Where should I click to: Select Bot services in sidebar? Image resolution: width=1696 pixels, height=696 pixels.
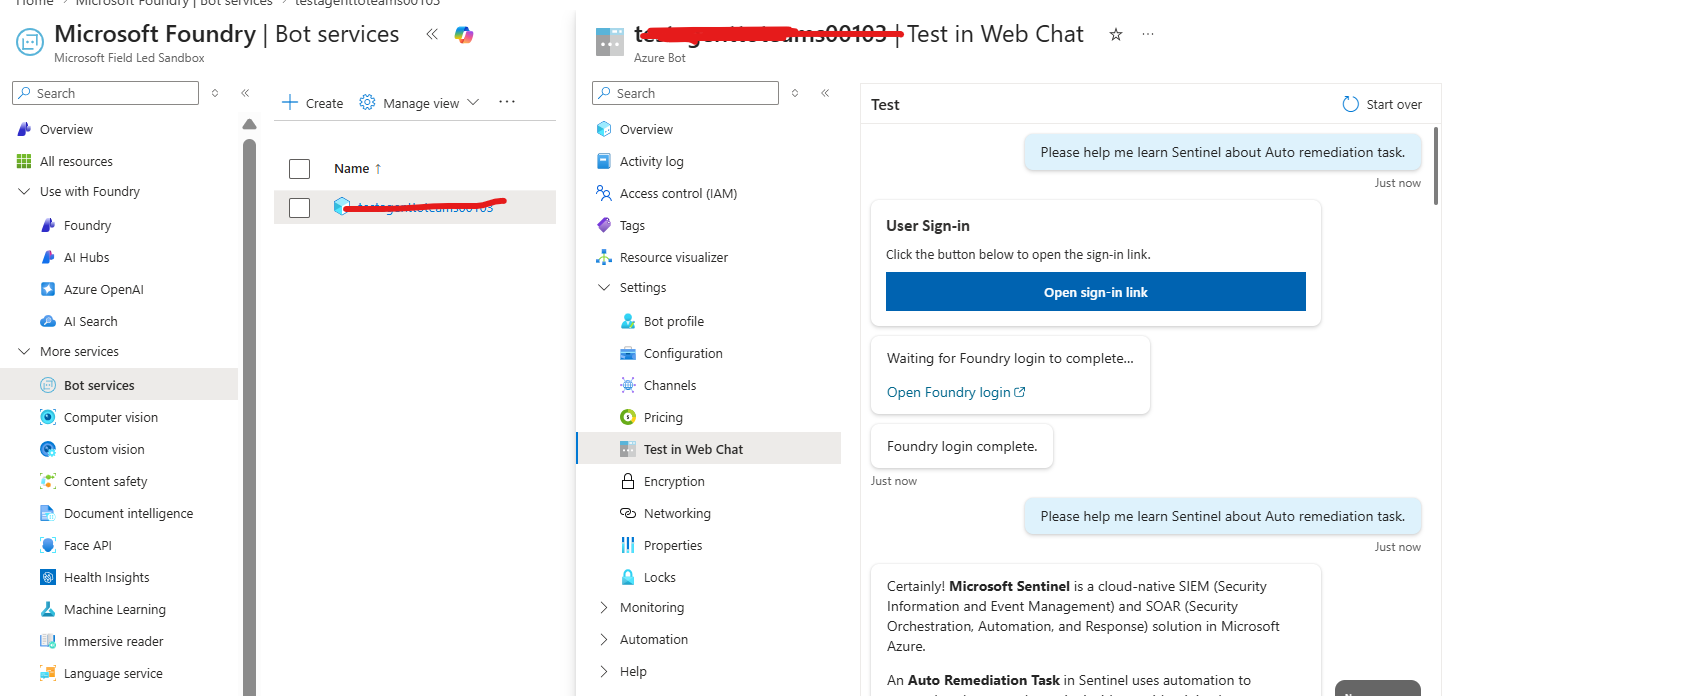(x=99, y=385)
